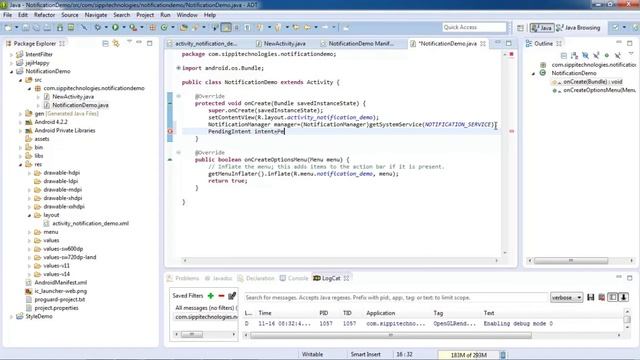Screen dimensions: 640x360
Task: Open the Package Explorer View Menu
Action: tap(129, 42)
